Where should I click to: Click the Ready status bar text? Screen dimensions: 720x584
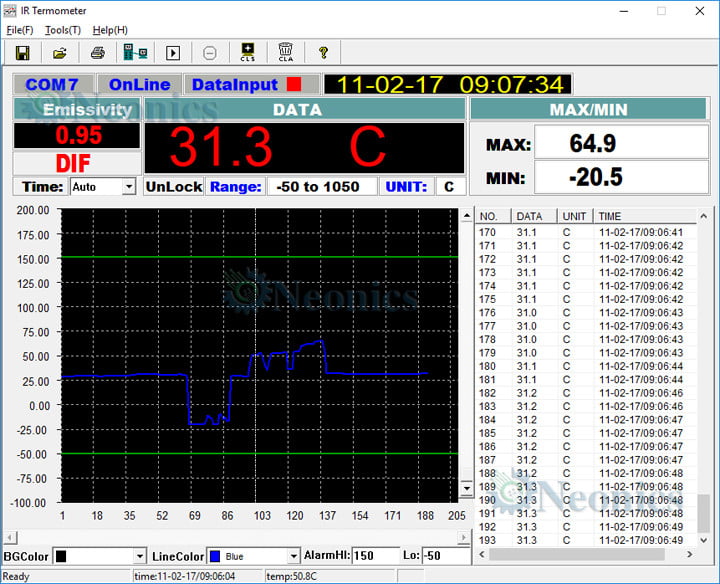pos(16,576)
